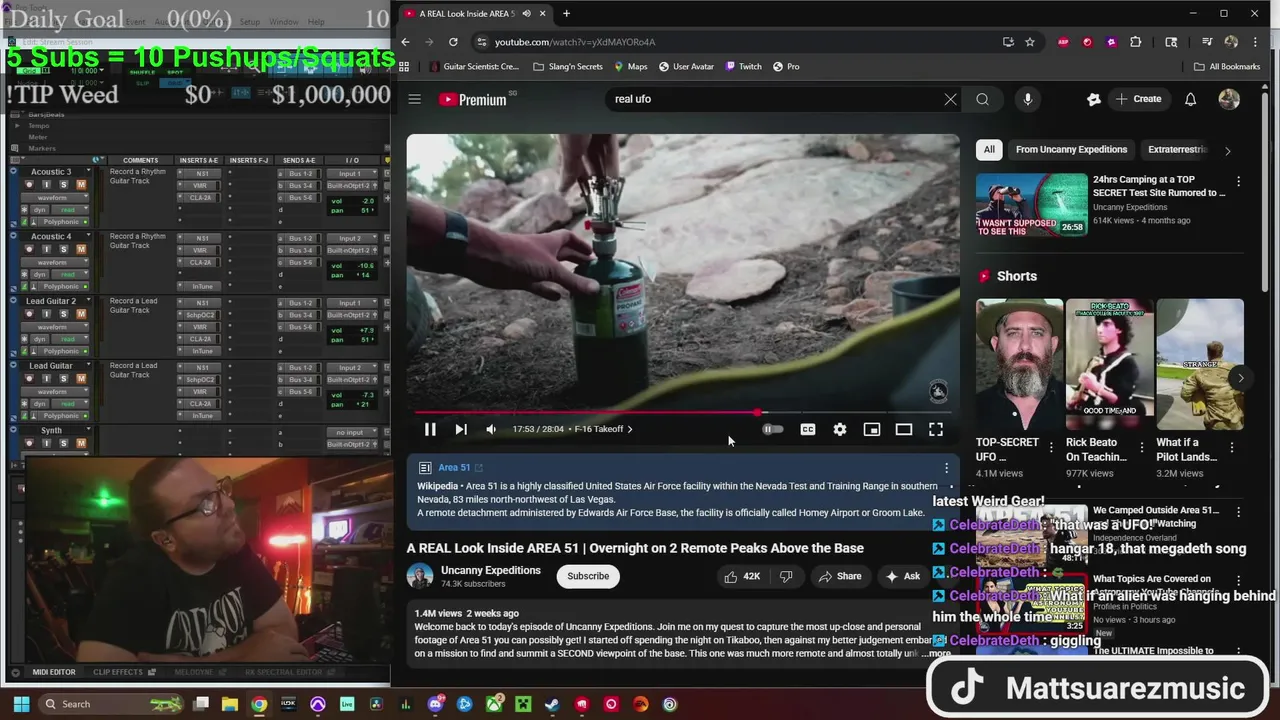
Task: Open YouTube notifications bell
Action: click(1190, 99)
